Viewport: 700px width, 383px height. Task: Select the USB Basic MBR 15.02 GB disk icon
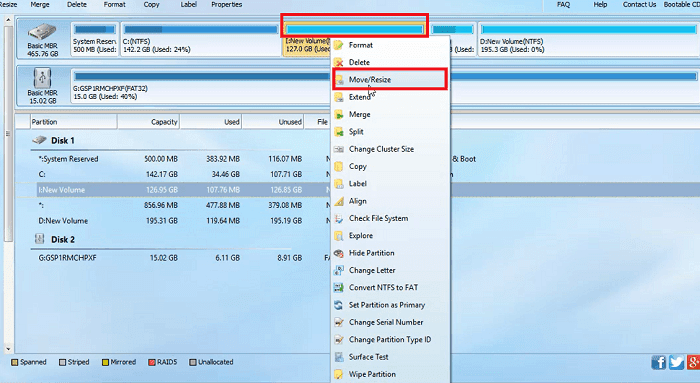42,78
